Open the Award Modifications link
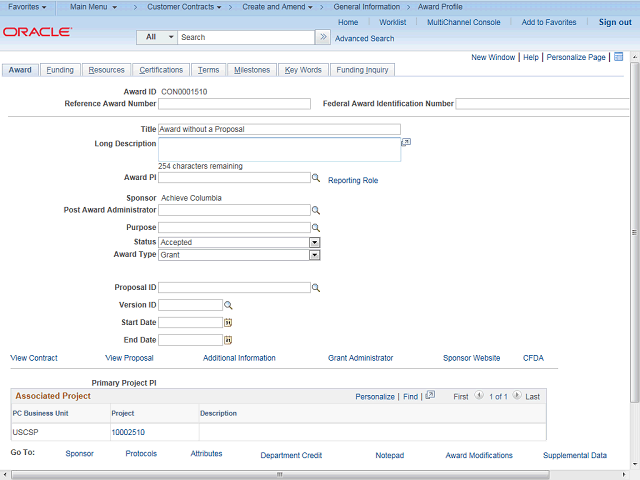 click(x=479, y=455)
